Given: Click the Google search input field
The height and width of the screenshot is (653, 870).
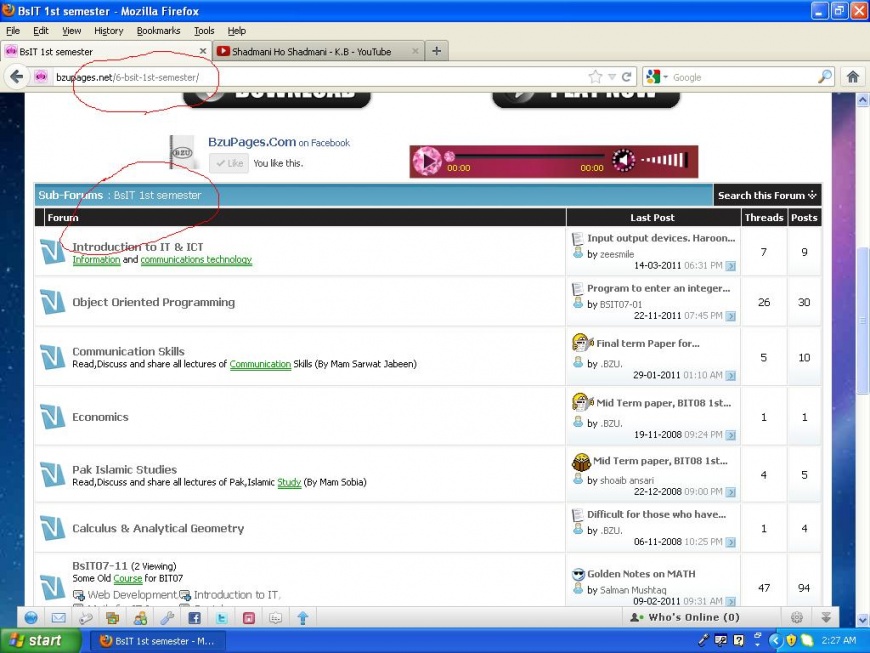Looking at the screenshot, I should [x=740, y=77].
